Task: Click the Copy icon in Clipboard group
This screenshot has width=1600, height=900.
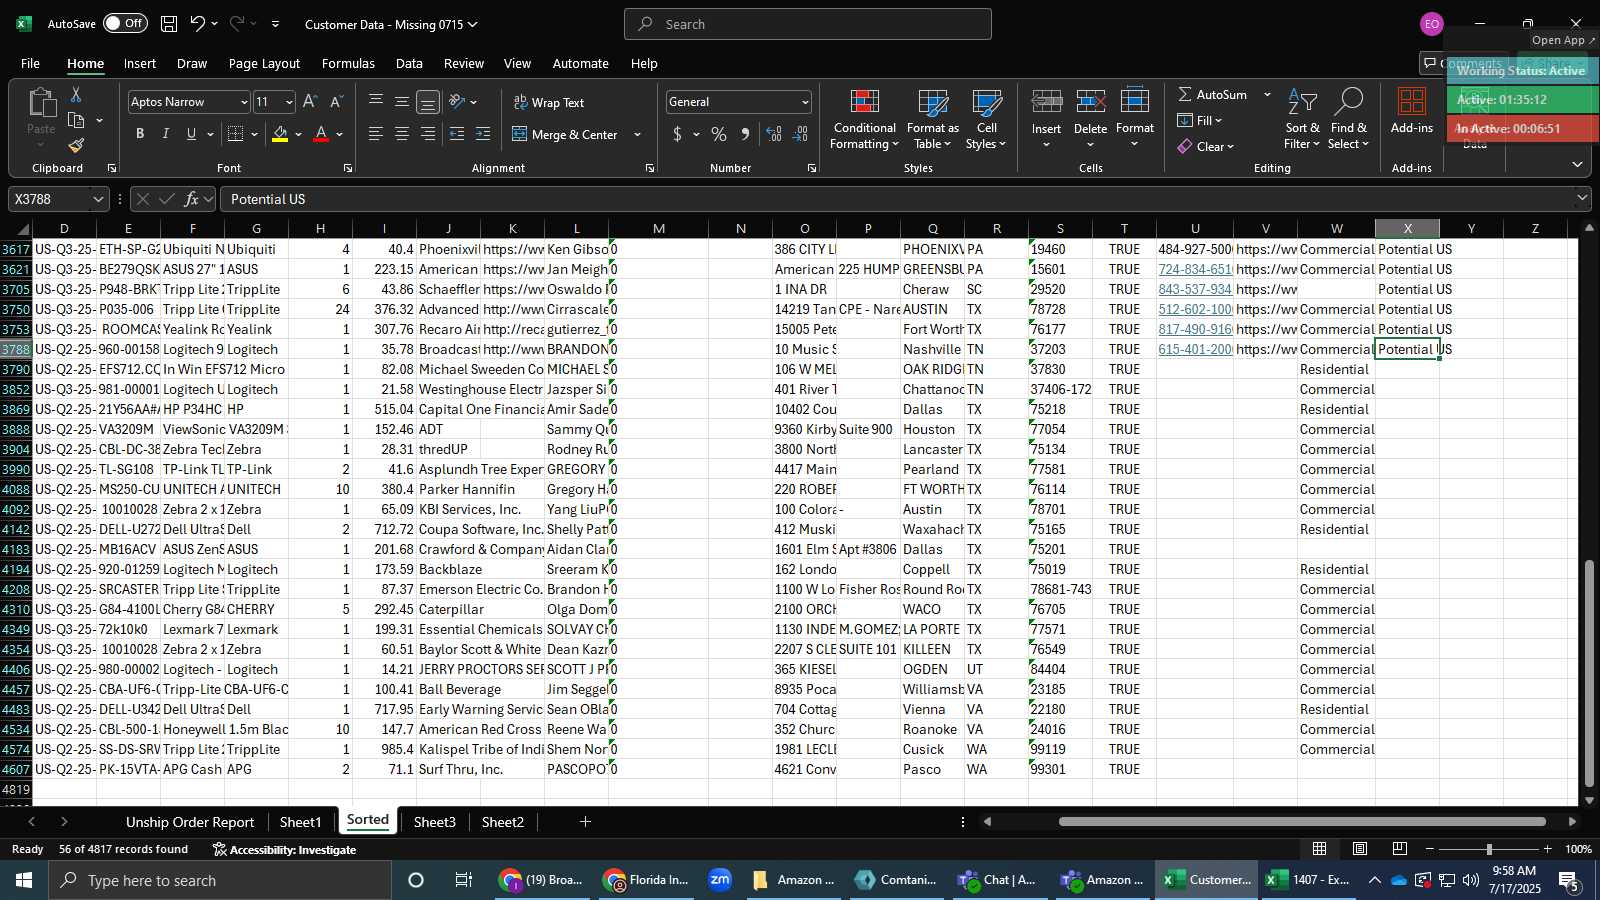Action: pyautogui.click(x=76, y=120)
